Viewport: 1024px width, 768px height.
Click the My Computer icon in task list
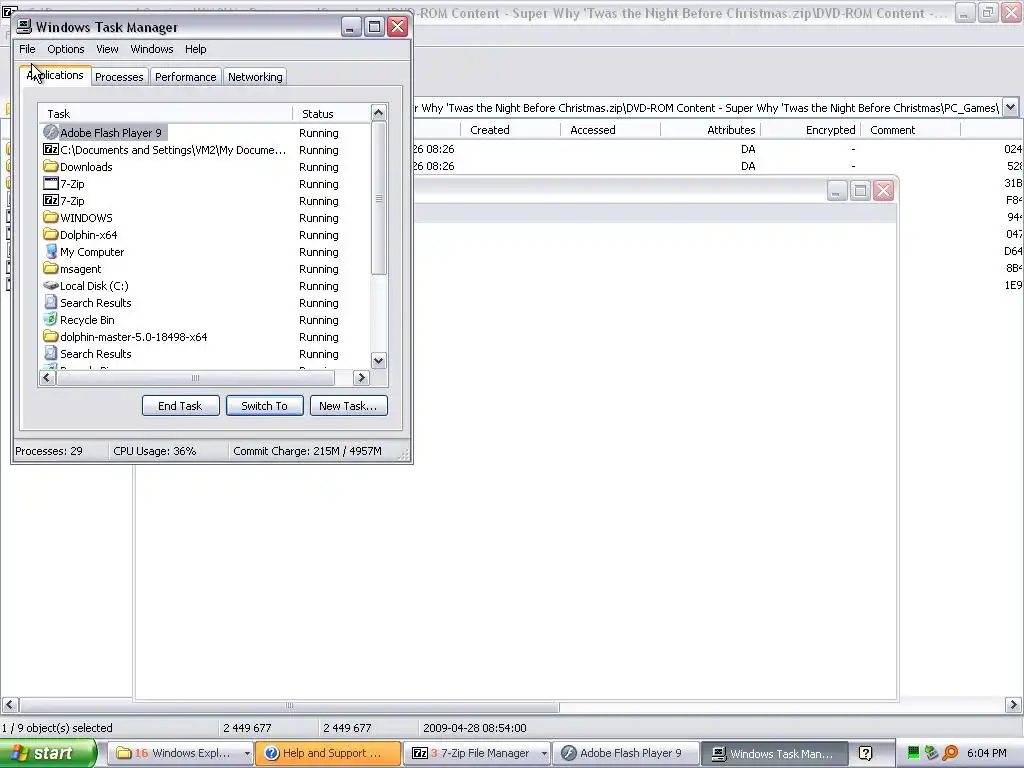tap(51, 251)
